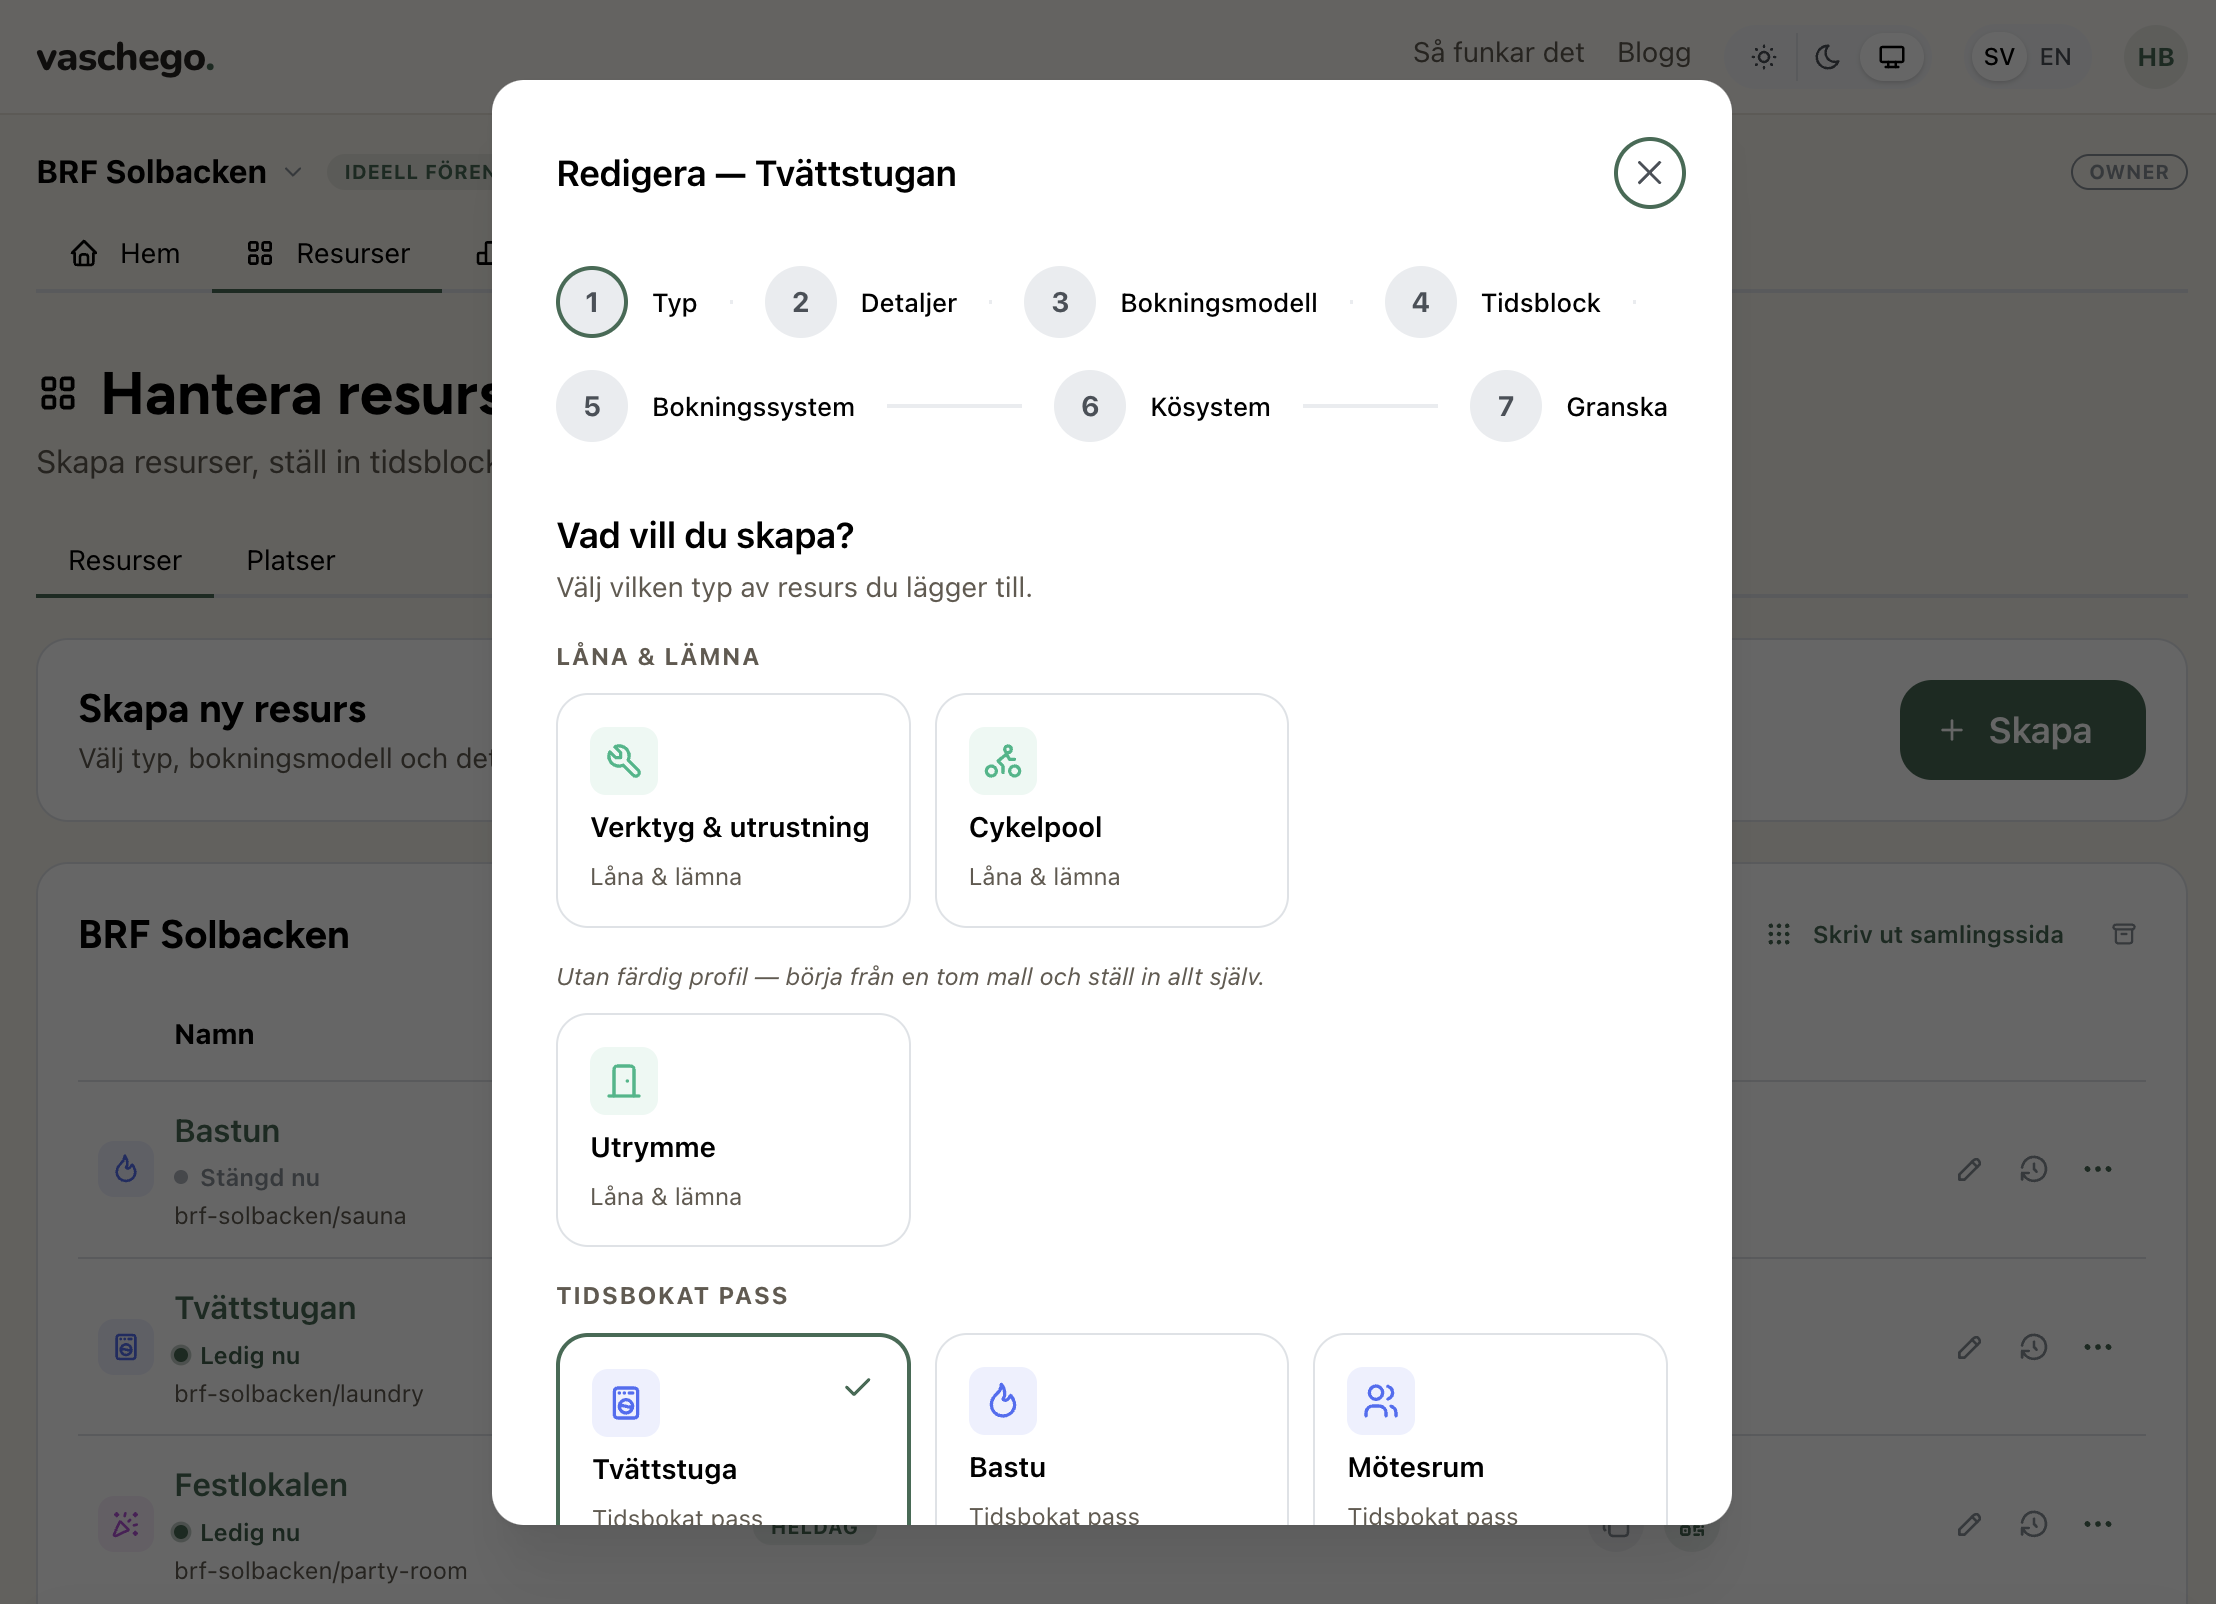2216x1604 pixels.
Task: Open step 3 Bokningsmodell
Action: coord(1171,302)
